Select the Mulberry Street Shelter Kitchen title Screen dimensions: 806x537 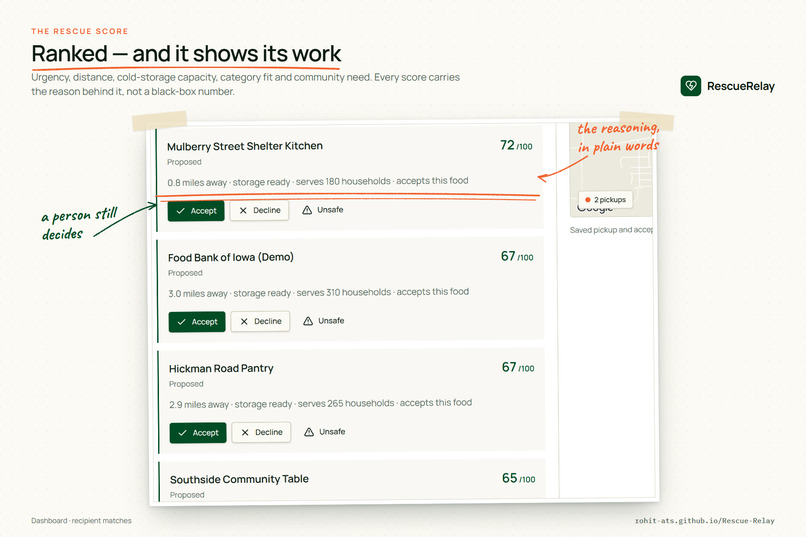245,146
